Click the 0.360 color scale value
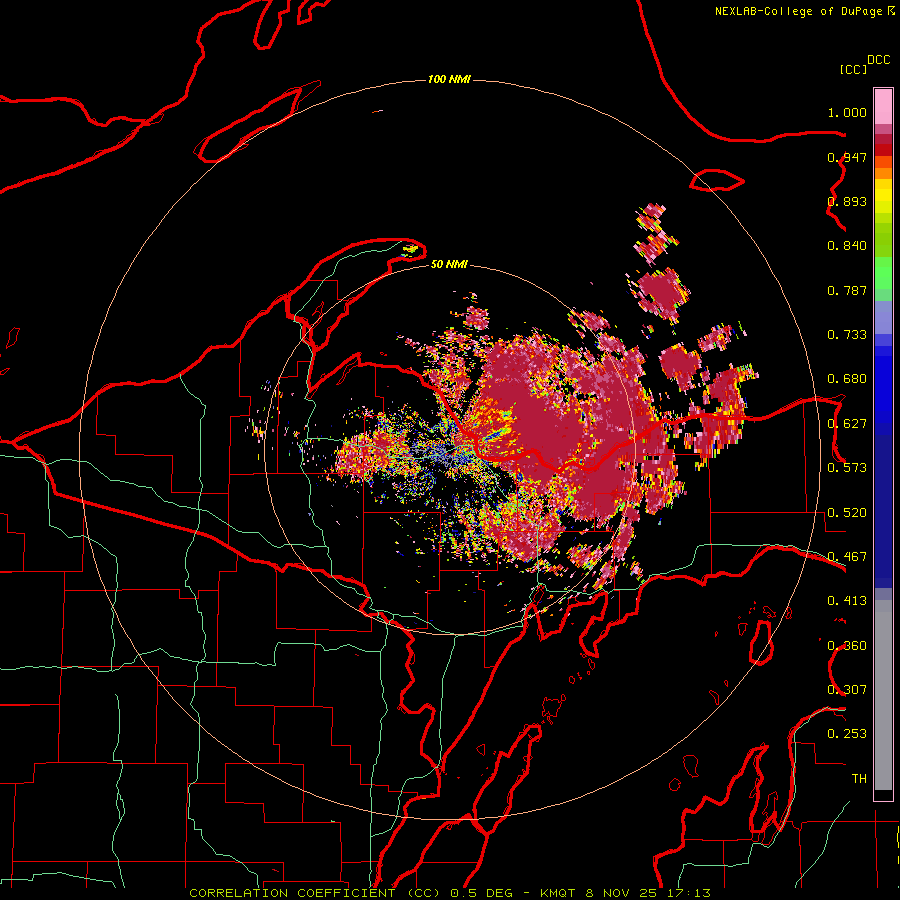Image resolution: width=900 pixels, height=900 pixels. (847, 646)
